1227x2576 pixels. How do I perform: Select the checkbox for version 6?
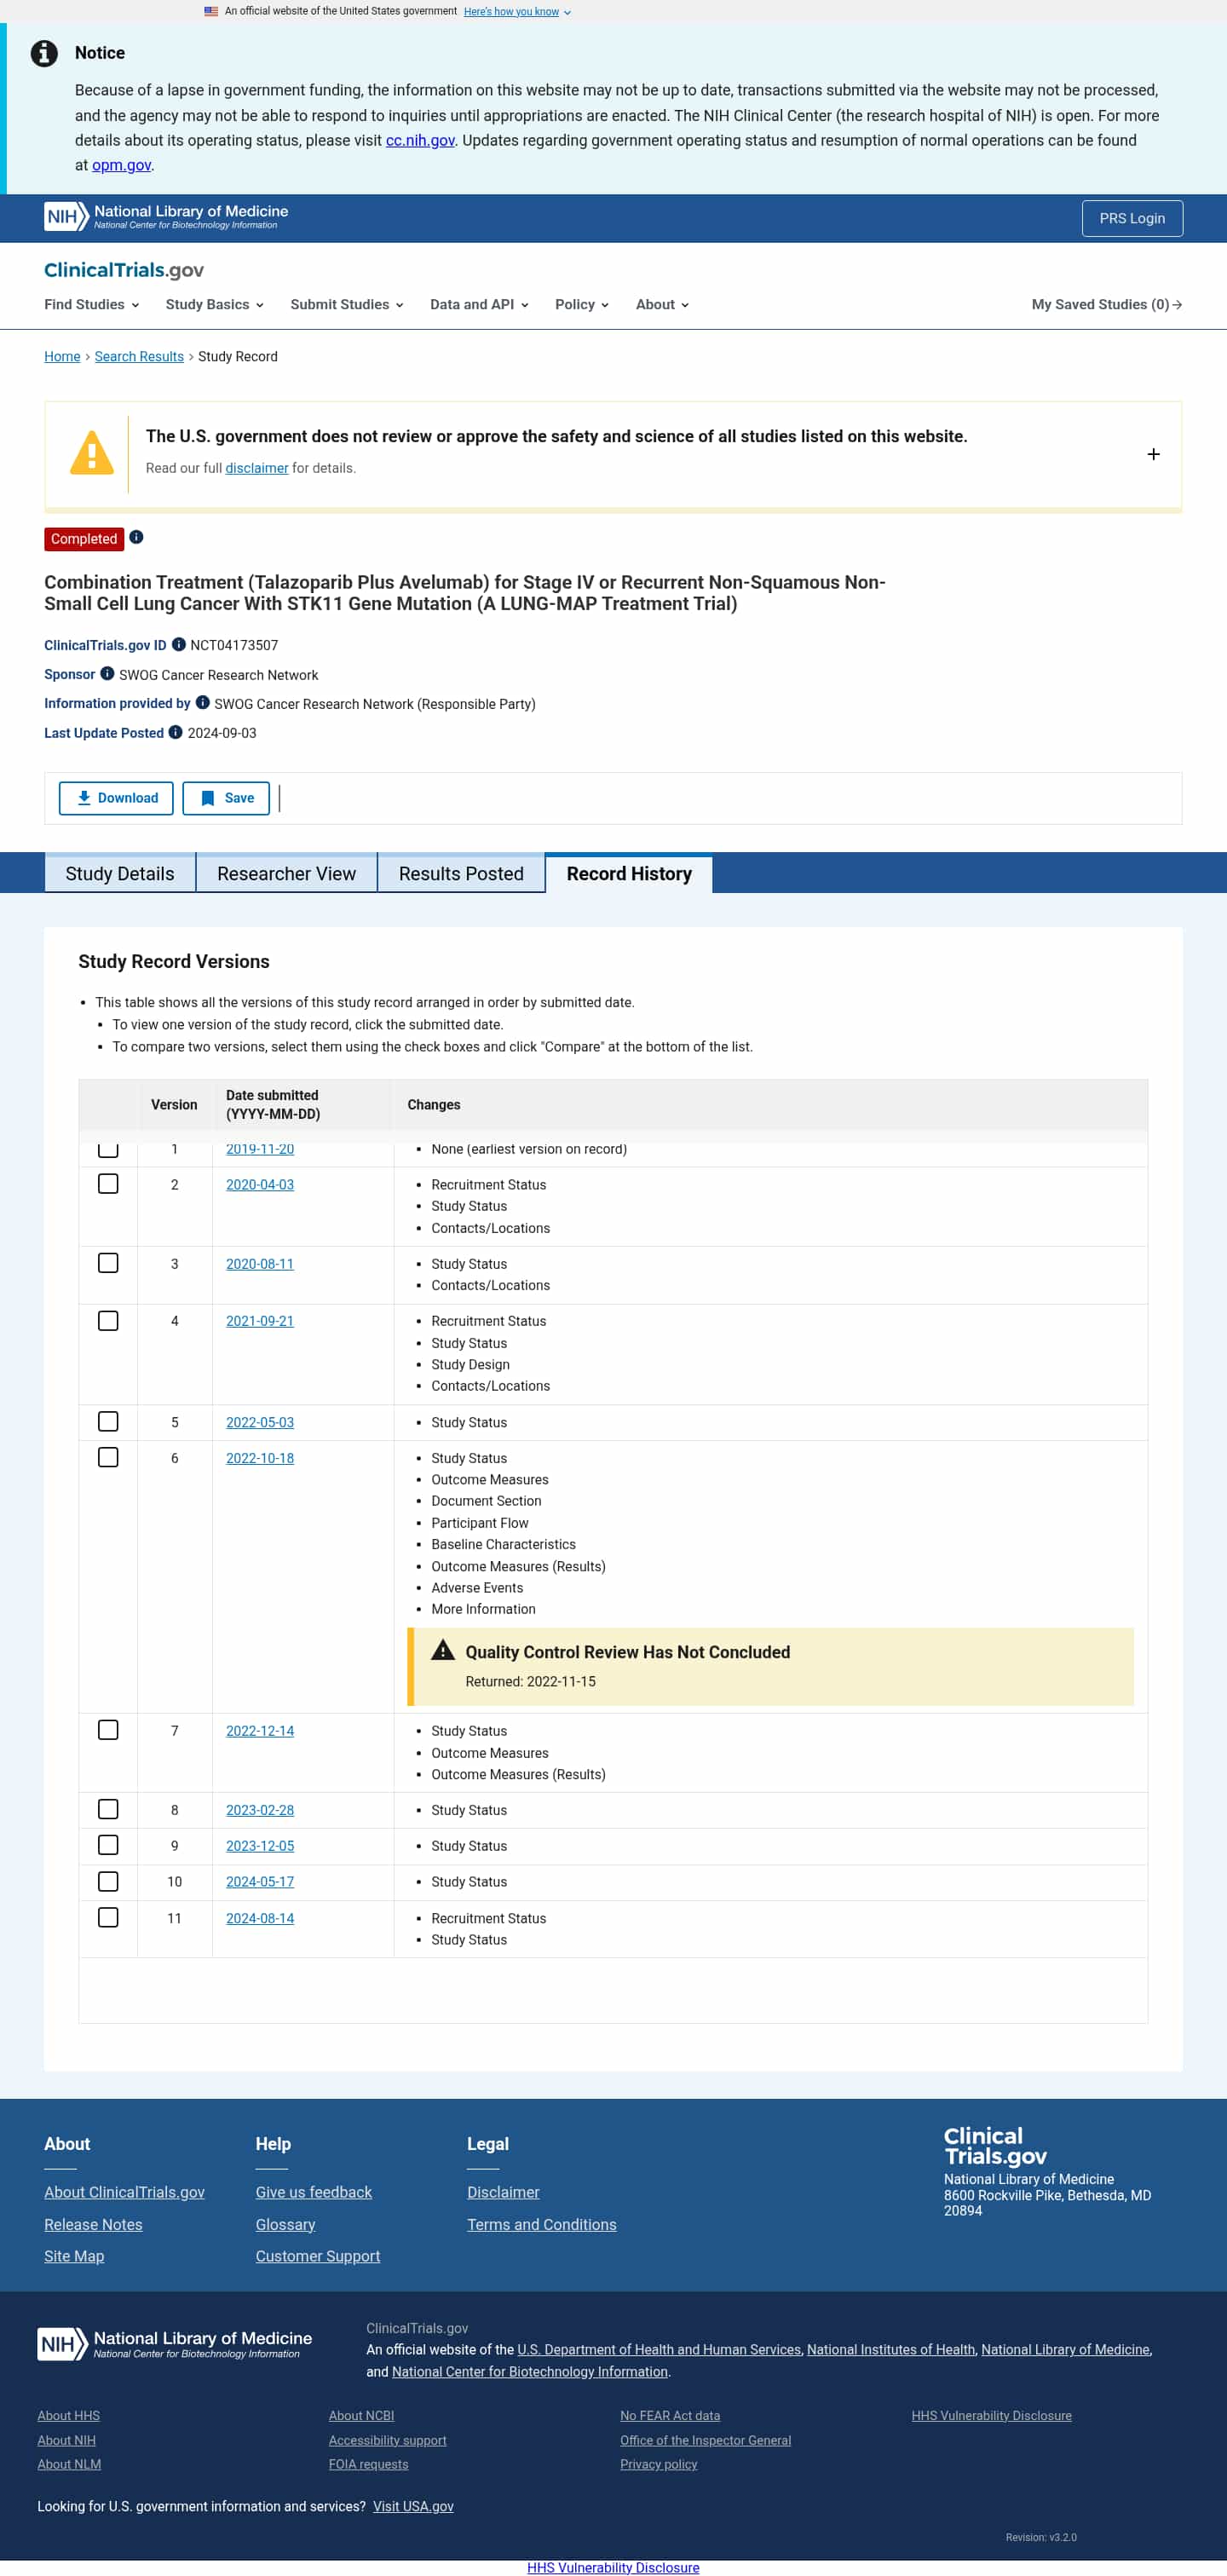click(108, 1457)
